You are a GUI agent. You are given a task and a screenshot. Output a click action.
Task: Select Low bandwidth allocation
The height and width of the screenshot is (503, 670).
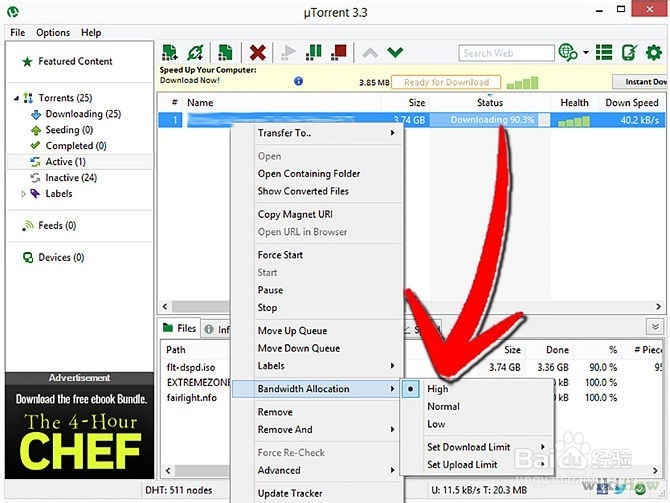pyautogui.click(x=436, y=424)
